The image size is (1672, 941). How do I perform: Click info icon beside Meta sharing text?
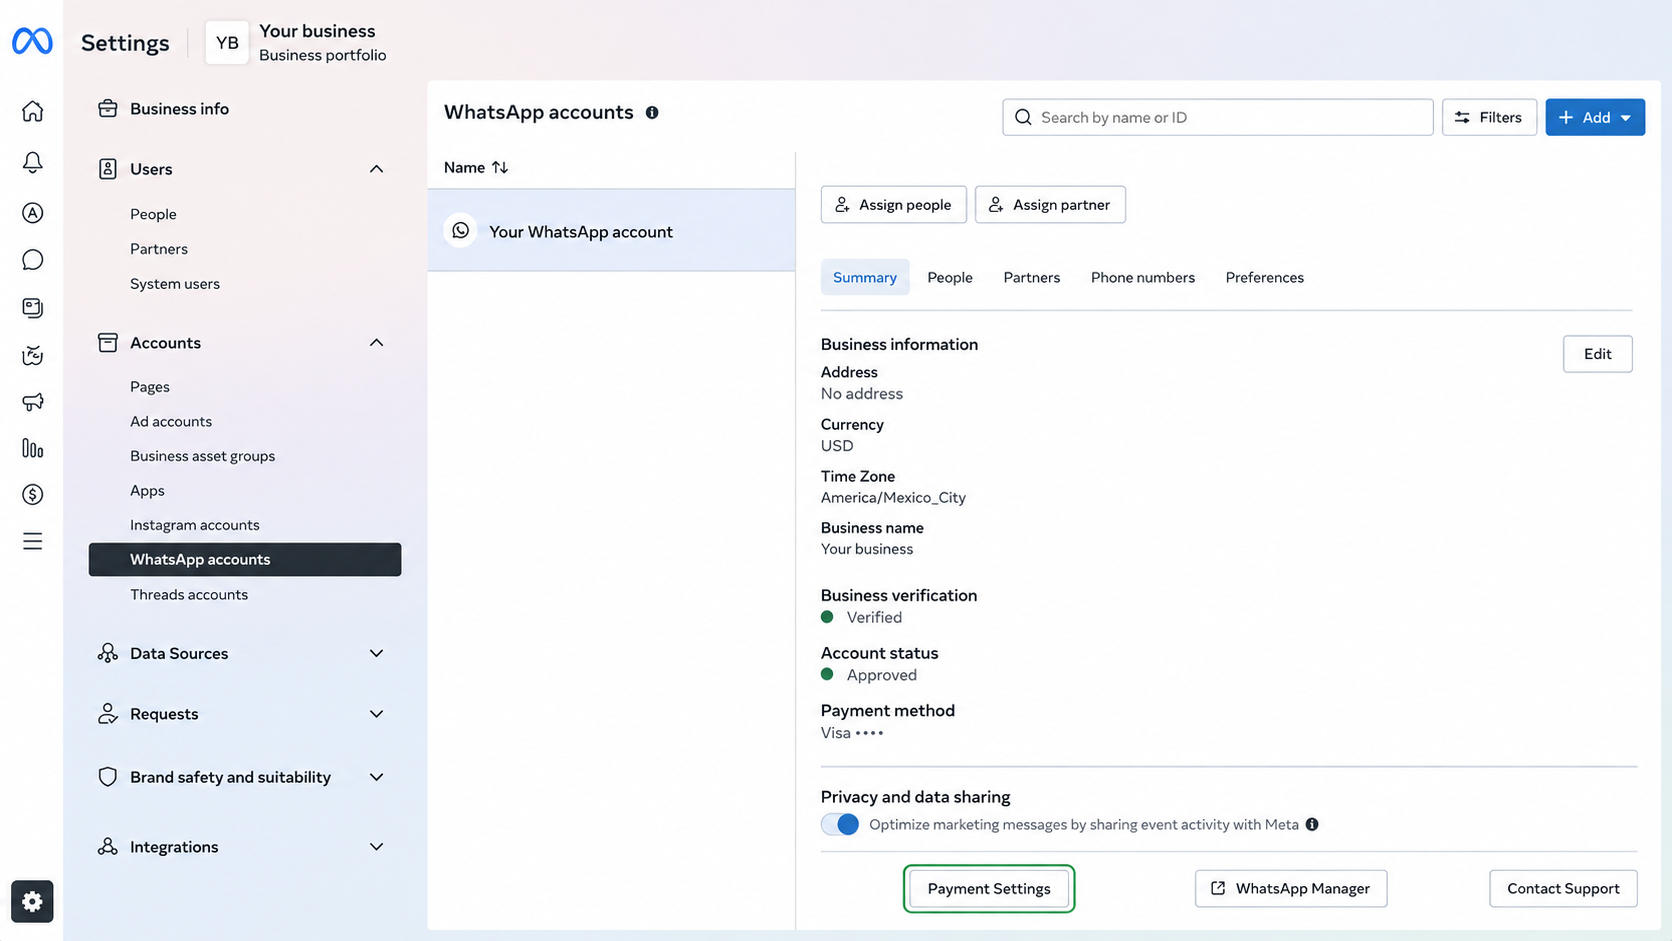[1312, 825]
